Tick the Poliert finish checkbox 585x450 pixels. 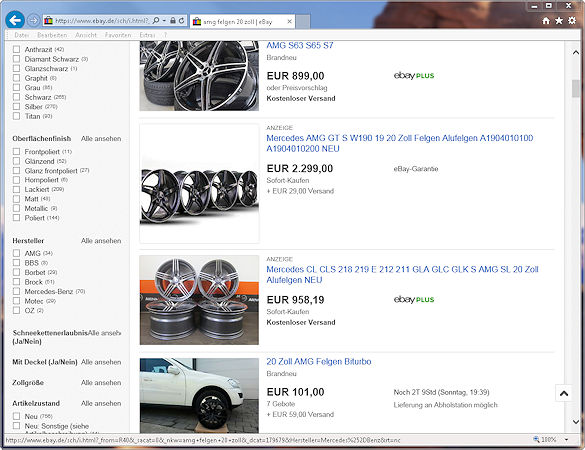tap(16, 218)
